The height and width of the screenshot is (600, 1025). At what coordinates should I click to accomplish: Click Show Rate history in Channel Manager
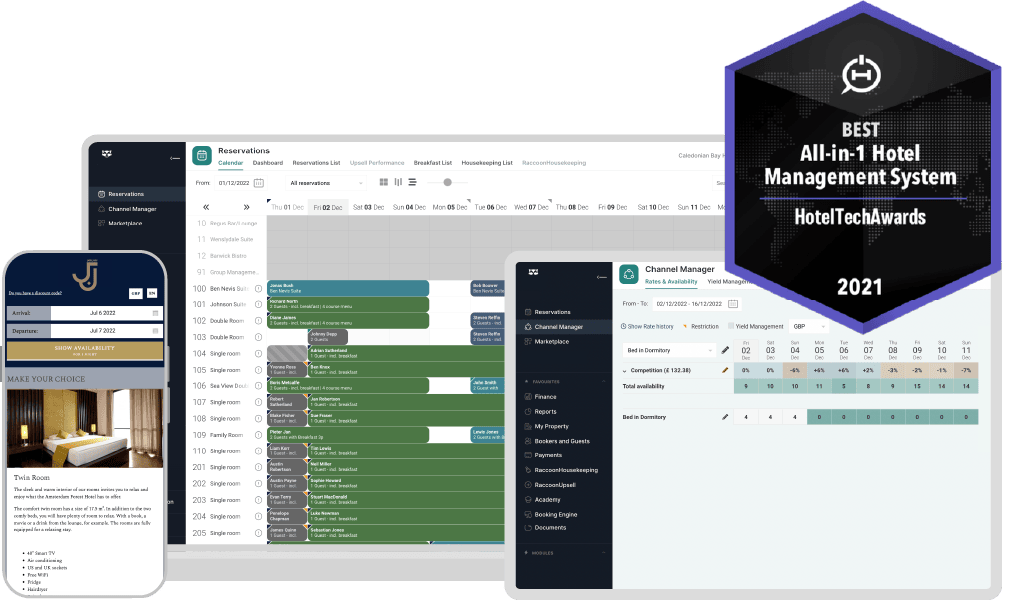point(647,326)
